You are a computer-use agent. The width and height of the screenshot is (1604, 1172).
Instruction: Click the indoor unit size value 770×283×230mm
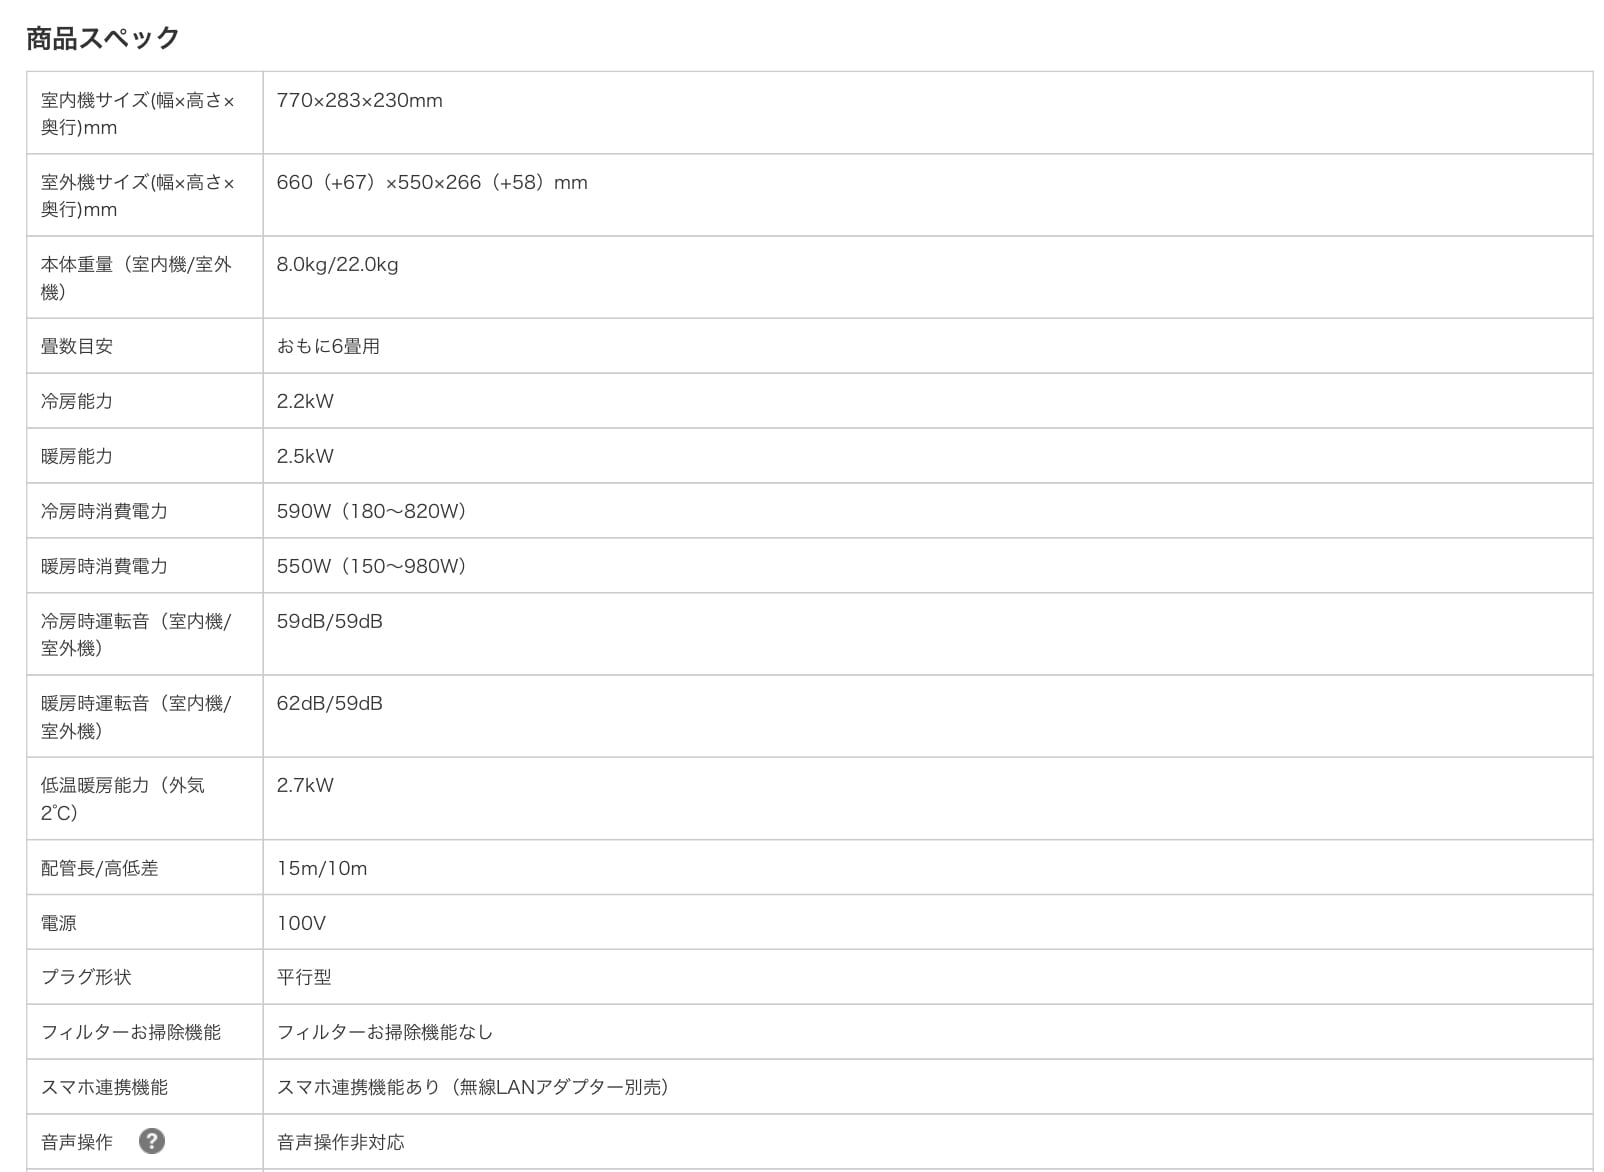pyautogui.click(x=359, y=100)
